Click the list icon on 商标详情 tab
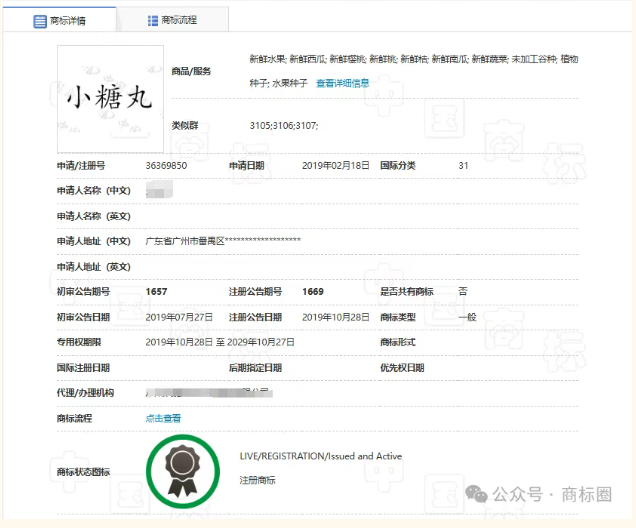Viewport: 636px width, 528px height. tap(40, 20)
